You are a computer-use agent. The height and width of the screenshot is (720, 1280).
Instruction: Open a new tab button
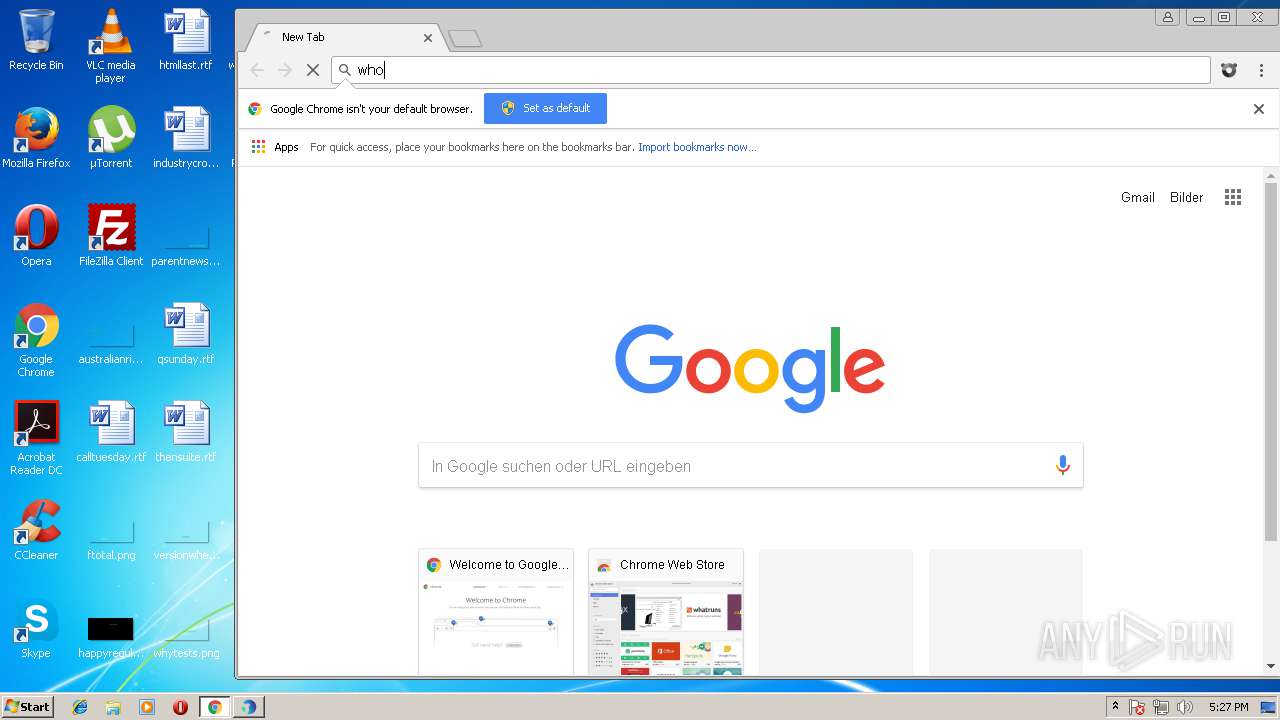point(465,39)
